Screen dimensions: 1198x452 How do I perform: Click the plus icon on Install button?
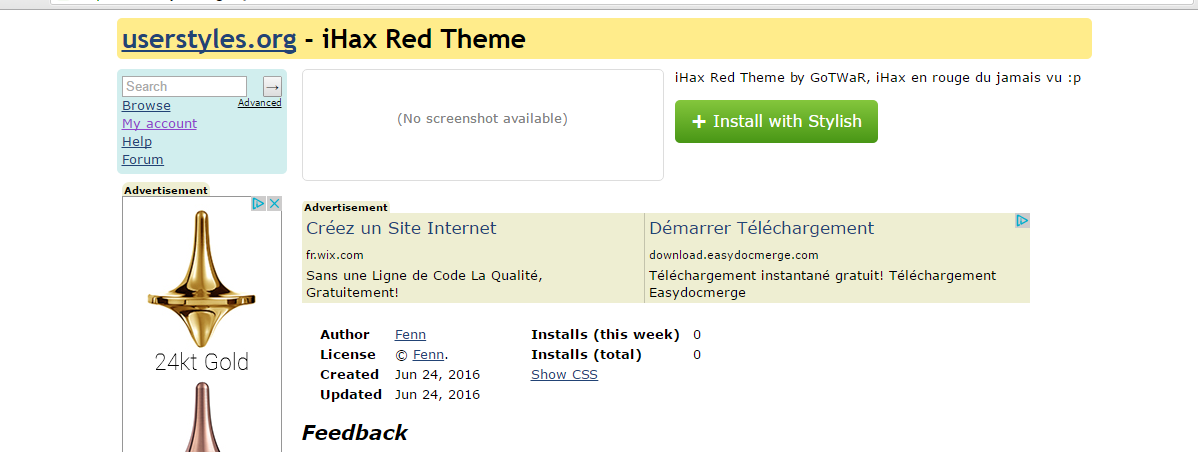pos(698,121)
